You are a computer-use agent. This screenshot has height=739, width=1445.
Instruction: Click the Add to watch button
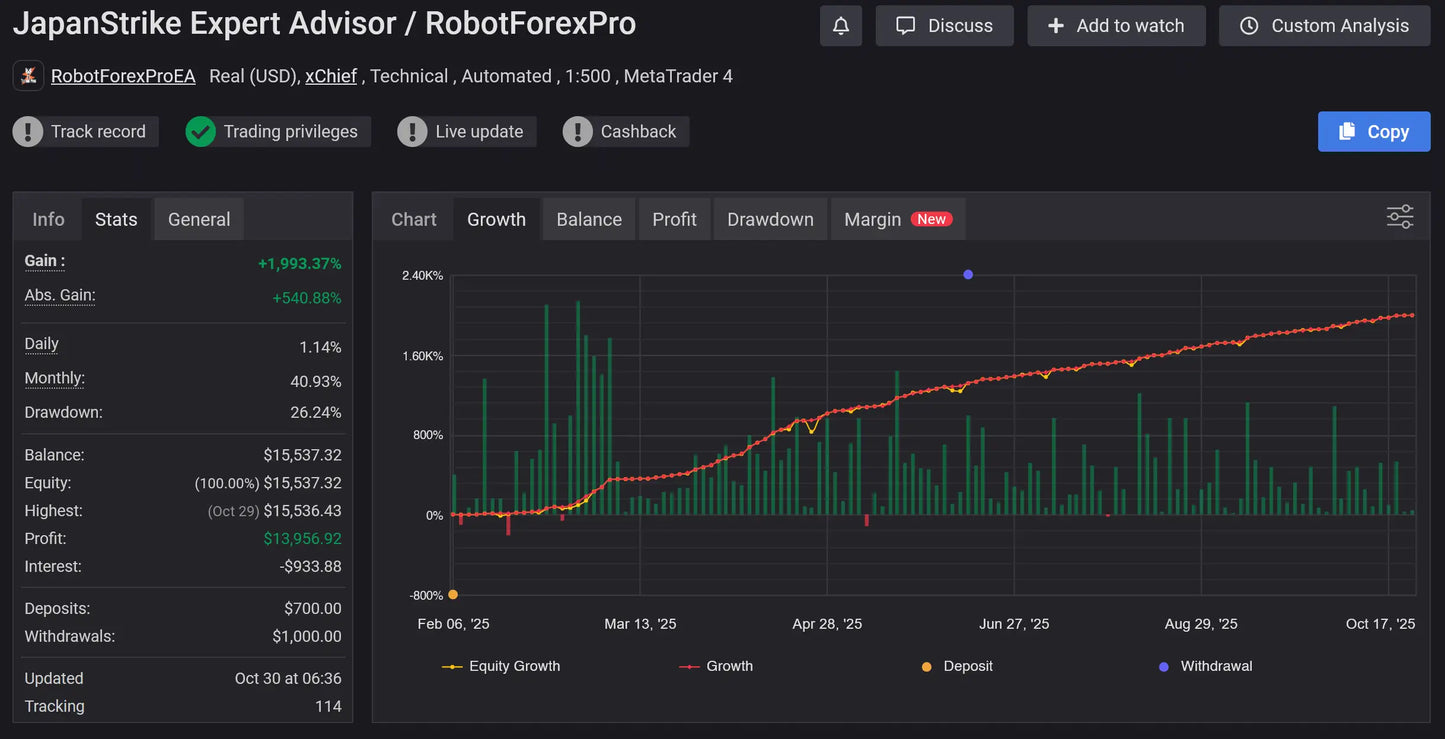pos(1117,26)
